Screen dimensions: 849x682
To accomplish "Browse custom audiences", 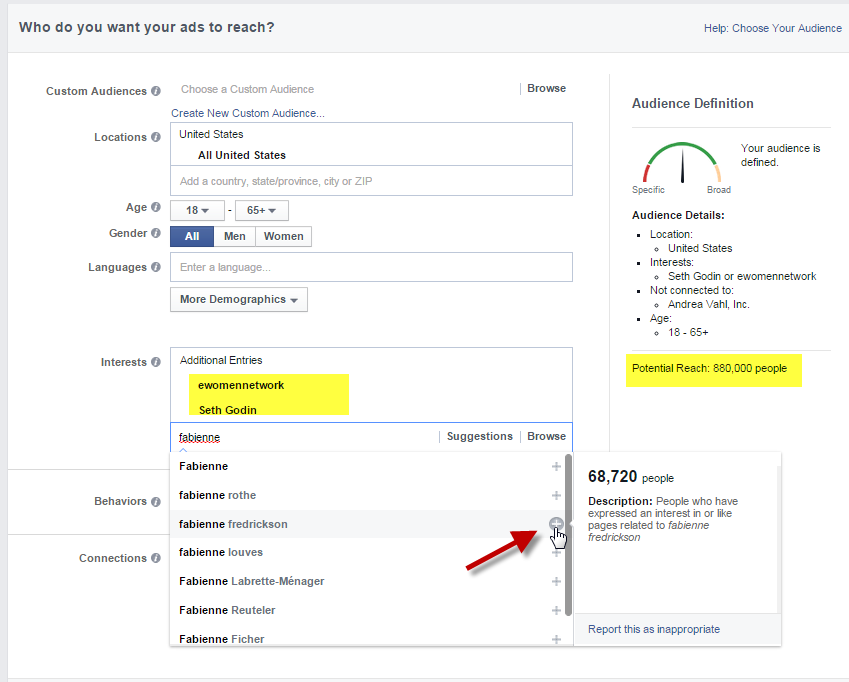I will point(546,88).
